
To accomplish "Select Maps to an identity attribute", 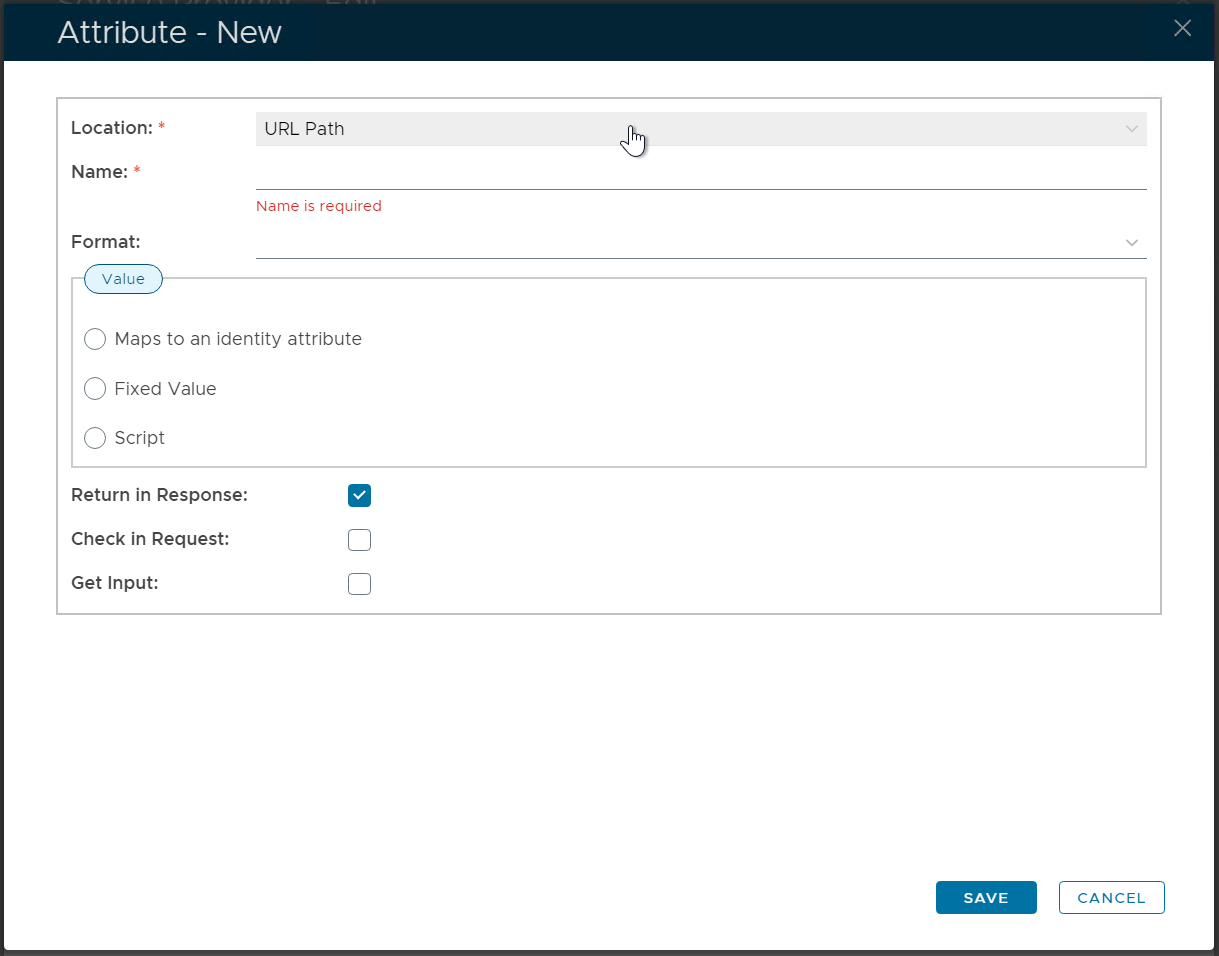I will click(96, 340).
